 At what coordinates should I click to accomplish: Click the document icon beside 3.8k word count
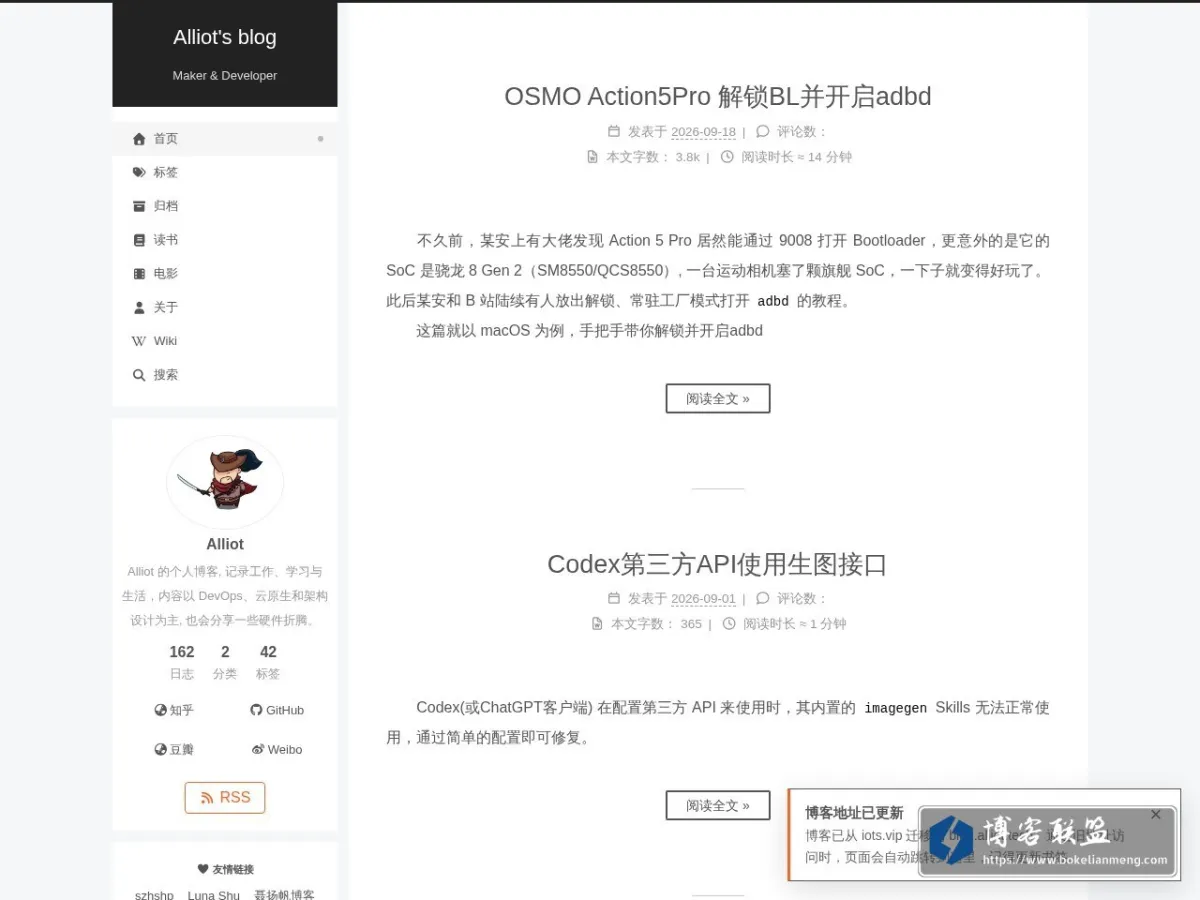pyautogui.click(x=592, y=157)
